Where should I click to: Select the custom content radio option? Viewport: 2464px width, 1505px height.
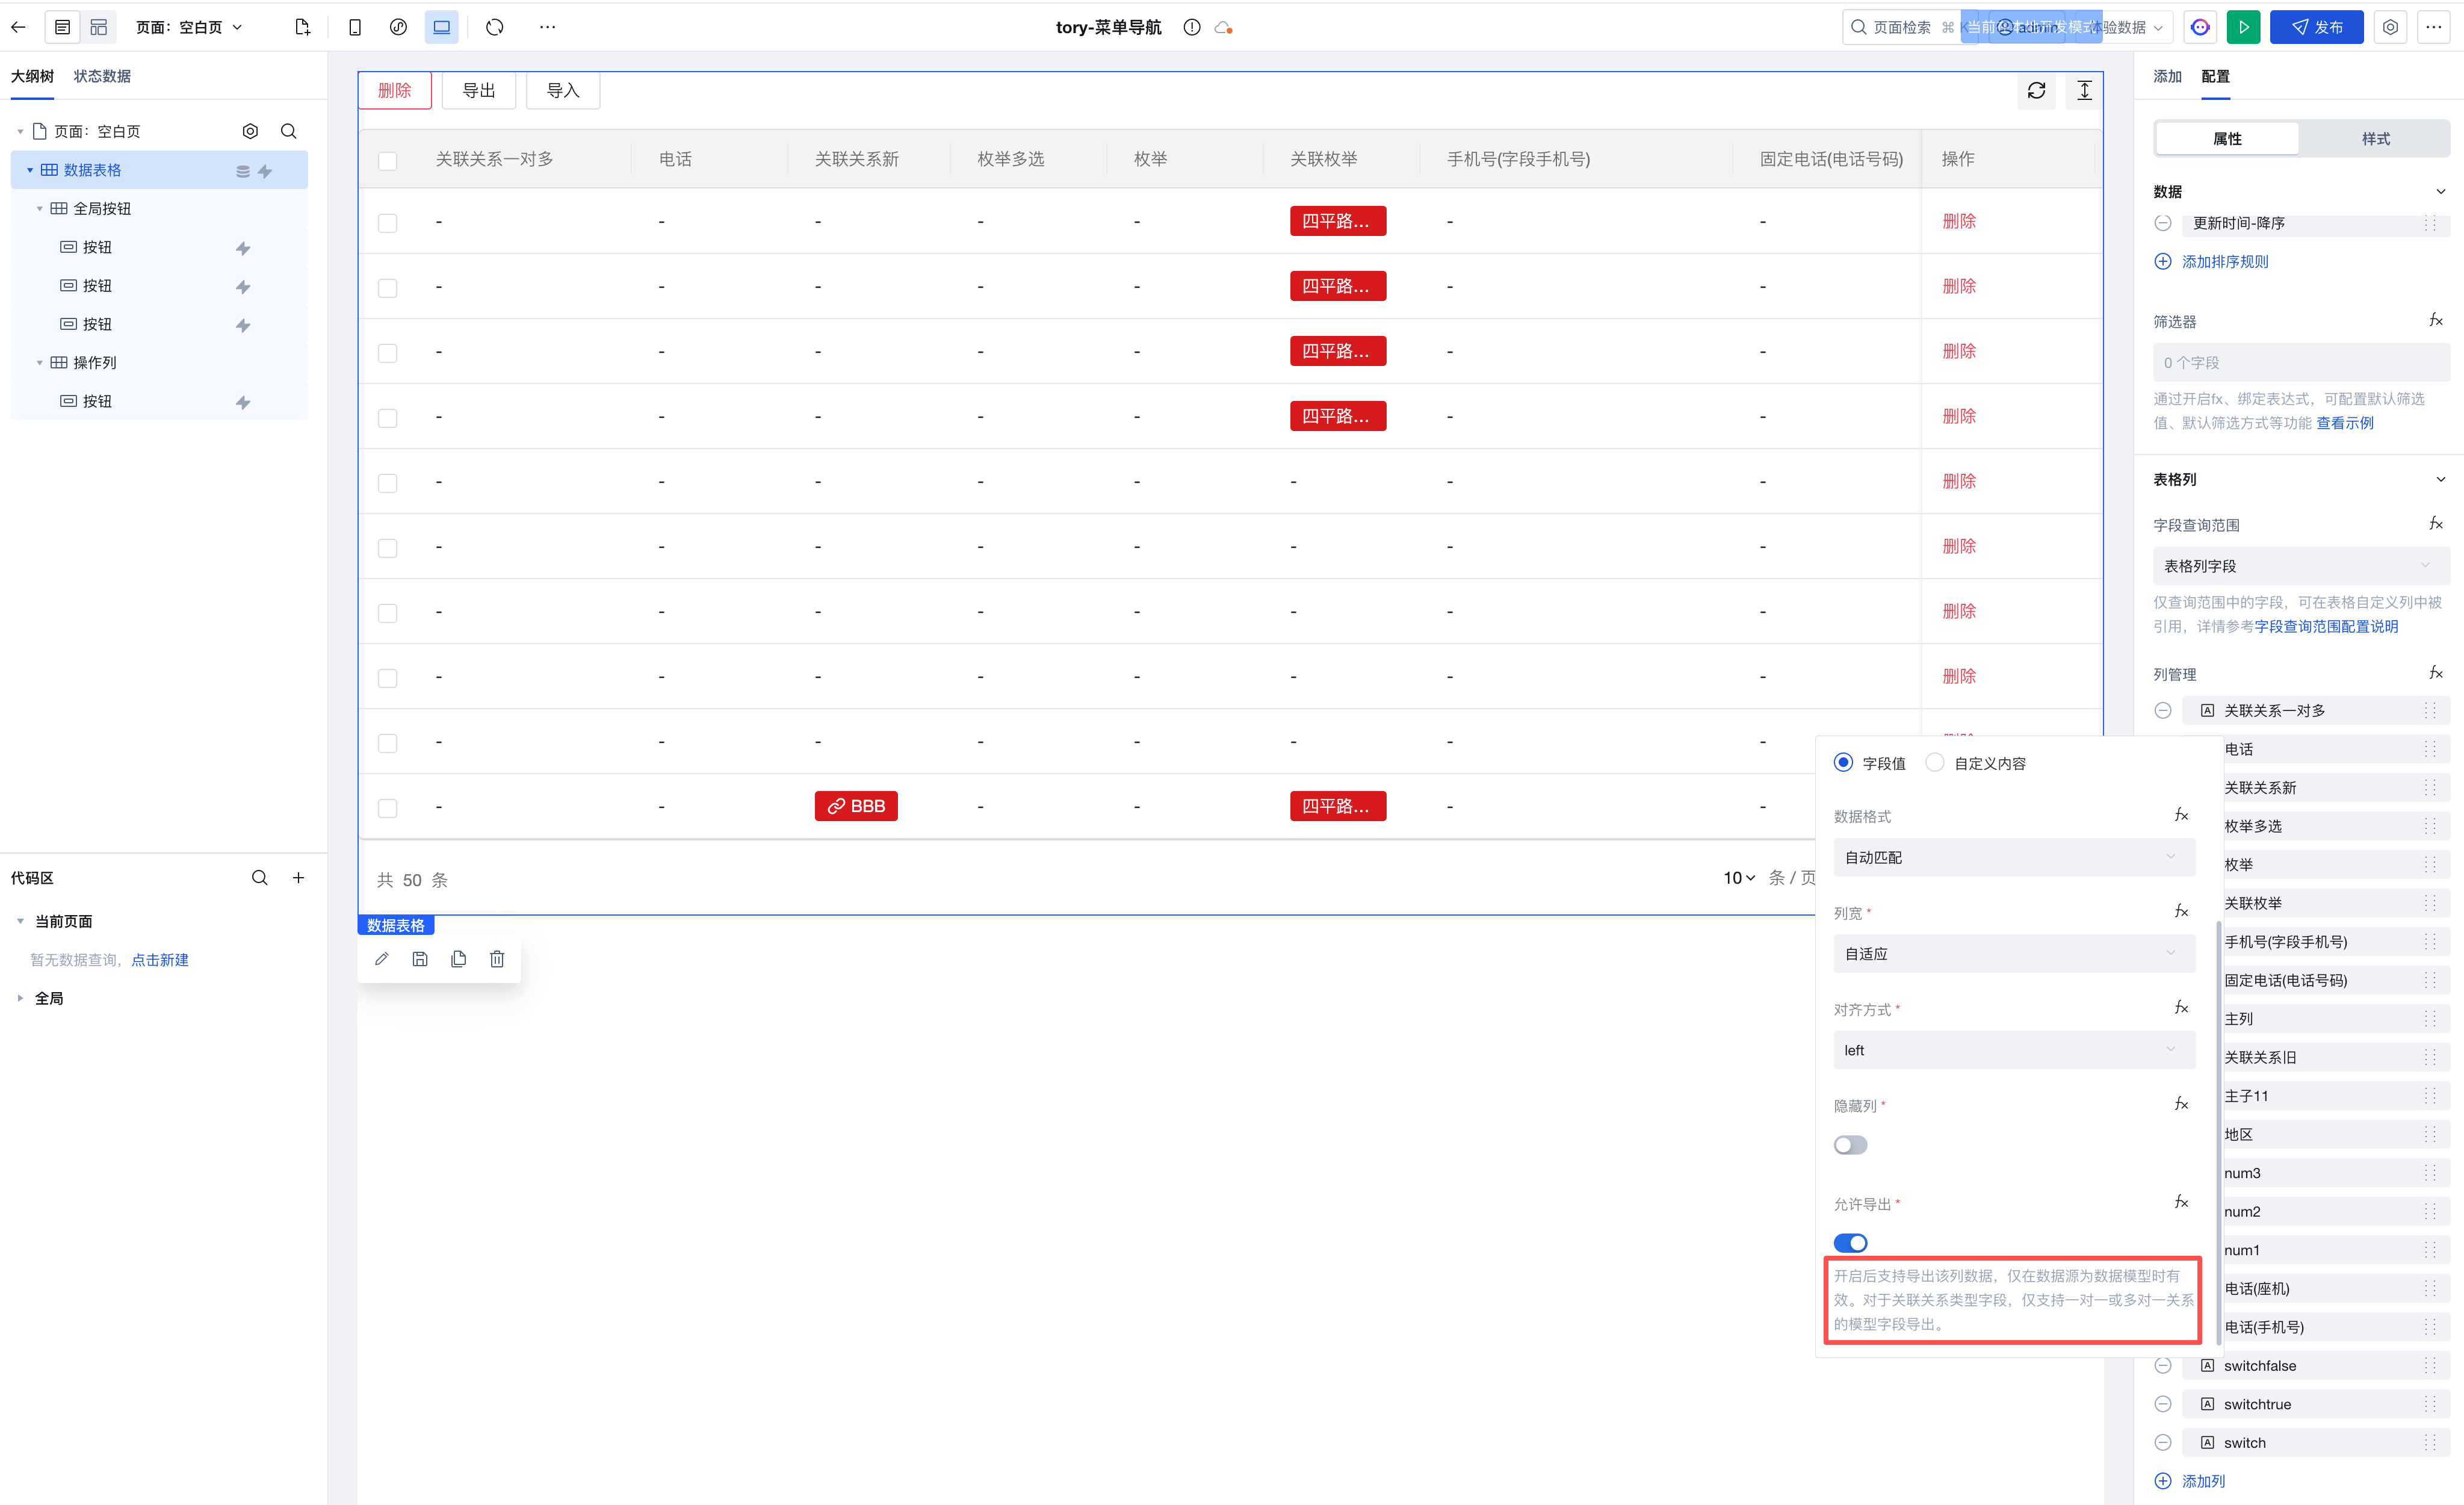[x=1935, y=763]
